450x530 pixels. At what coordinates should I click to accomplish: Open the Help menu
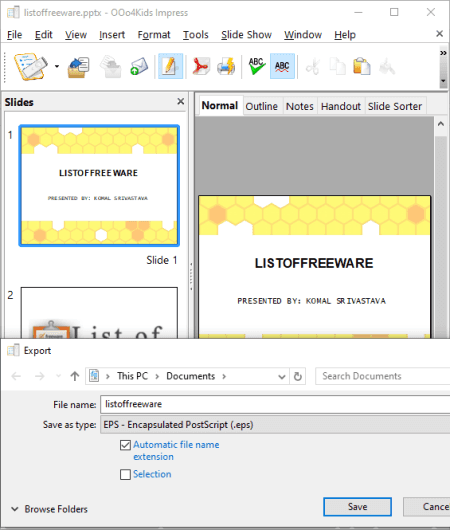345,35
